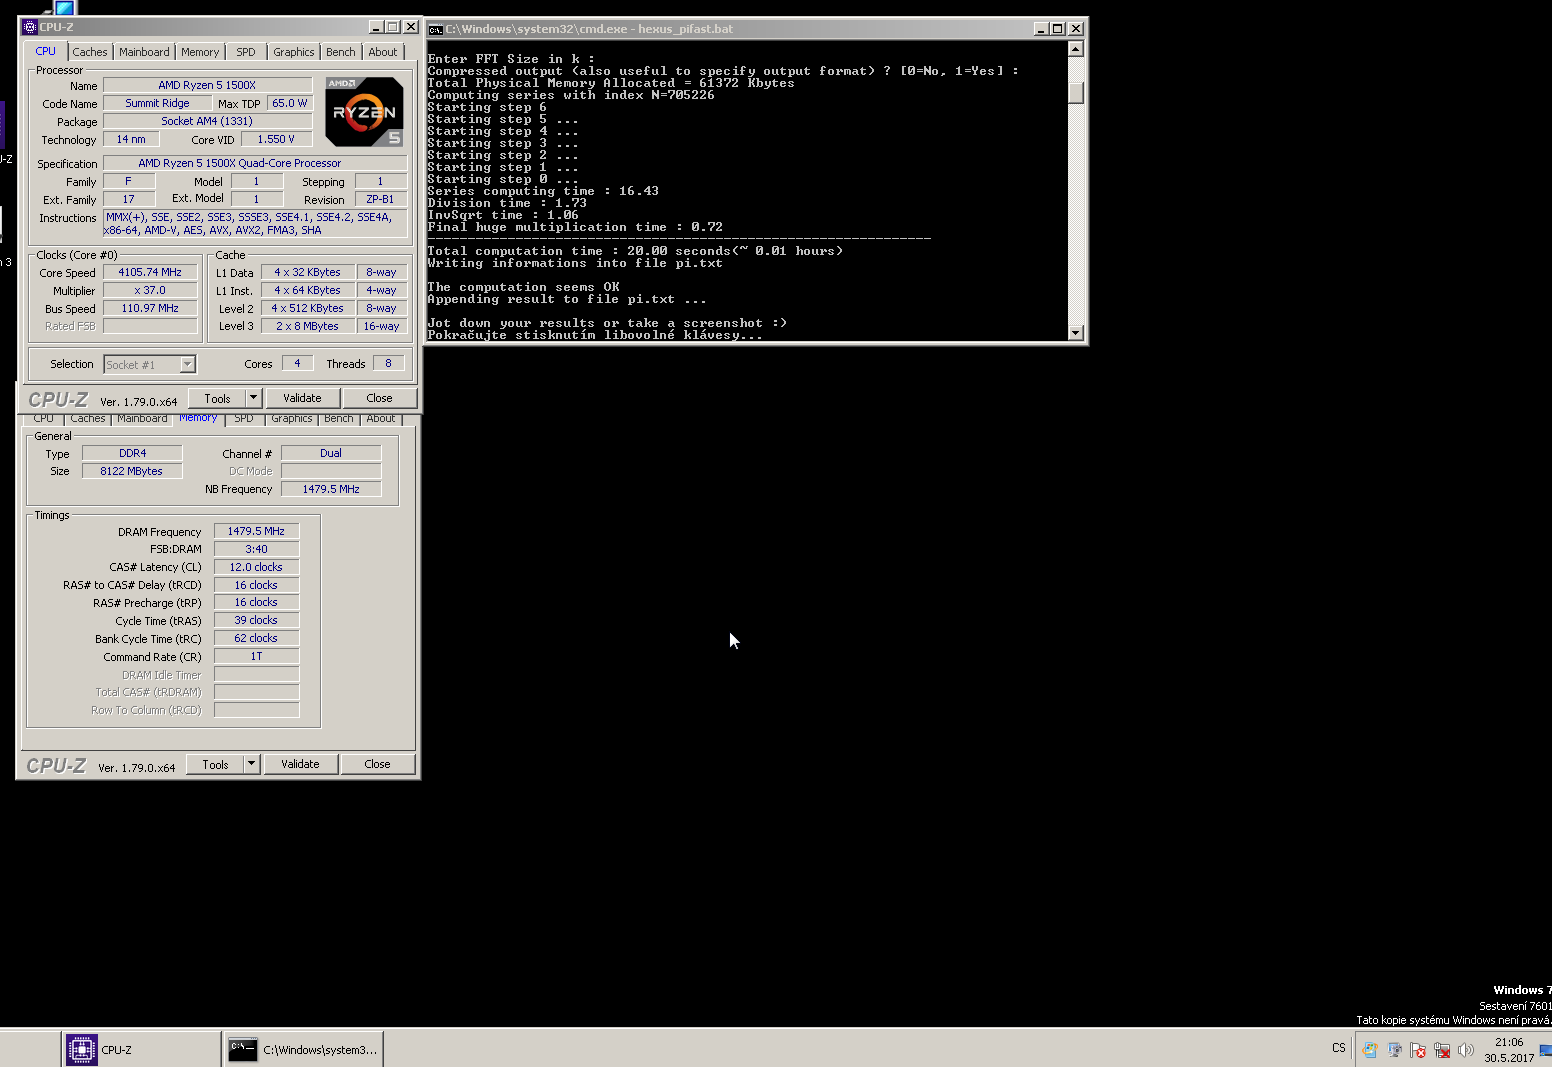Viewport: 1552px width, 1067px height.
Task: Click Channel # field Dual
Action: tap(331, 453)
